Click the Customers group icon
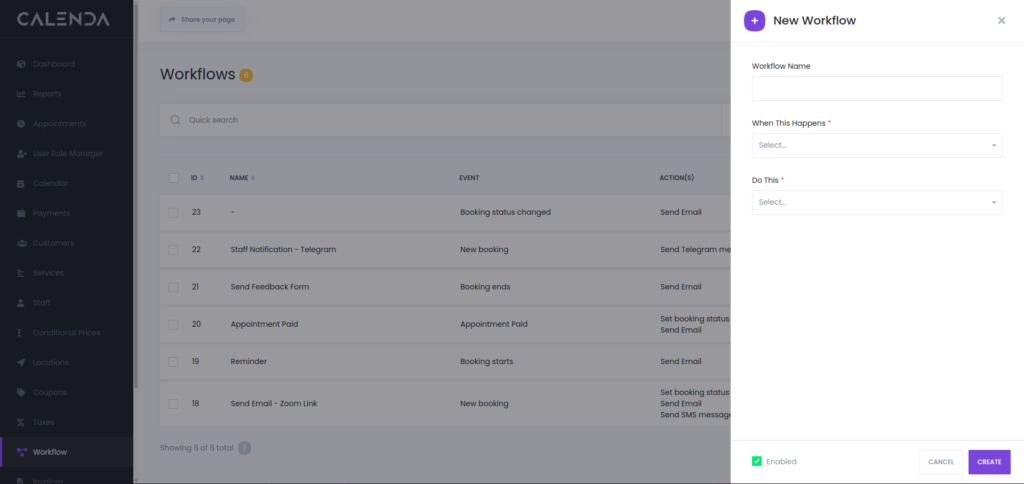 tap(21, 243)
